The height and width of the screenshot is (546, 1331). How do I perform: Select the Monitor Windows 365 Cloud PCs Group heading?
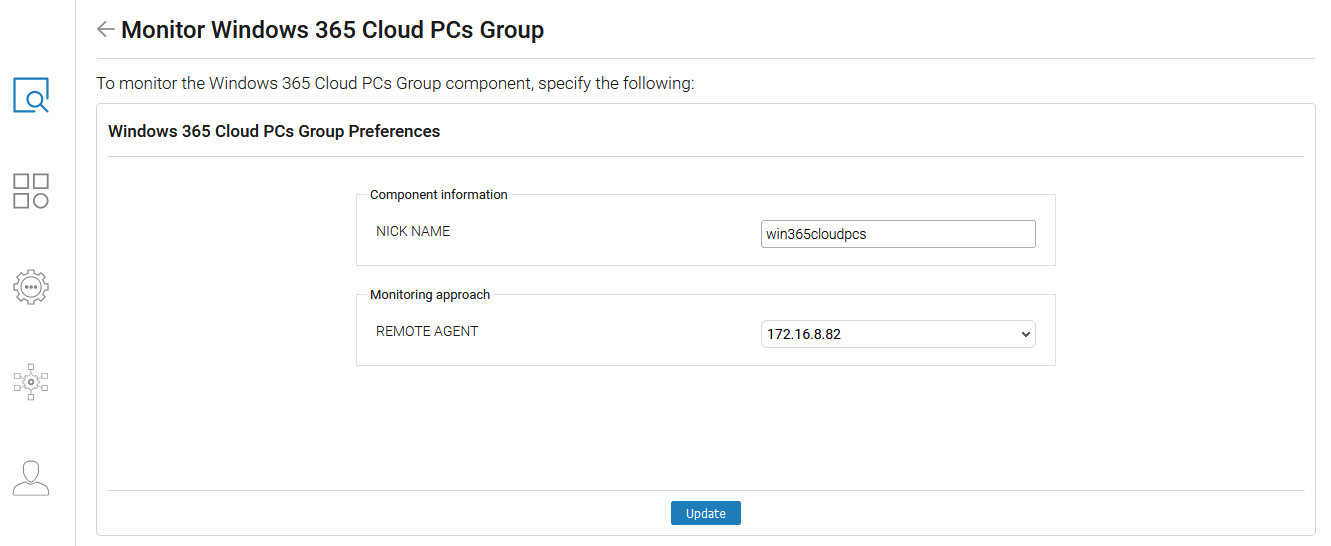[332, 30]
